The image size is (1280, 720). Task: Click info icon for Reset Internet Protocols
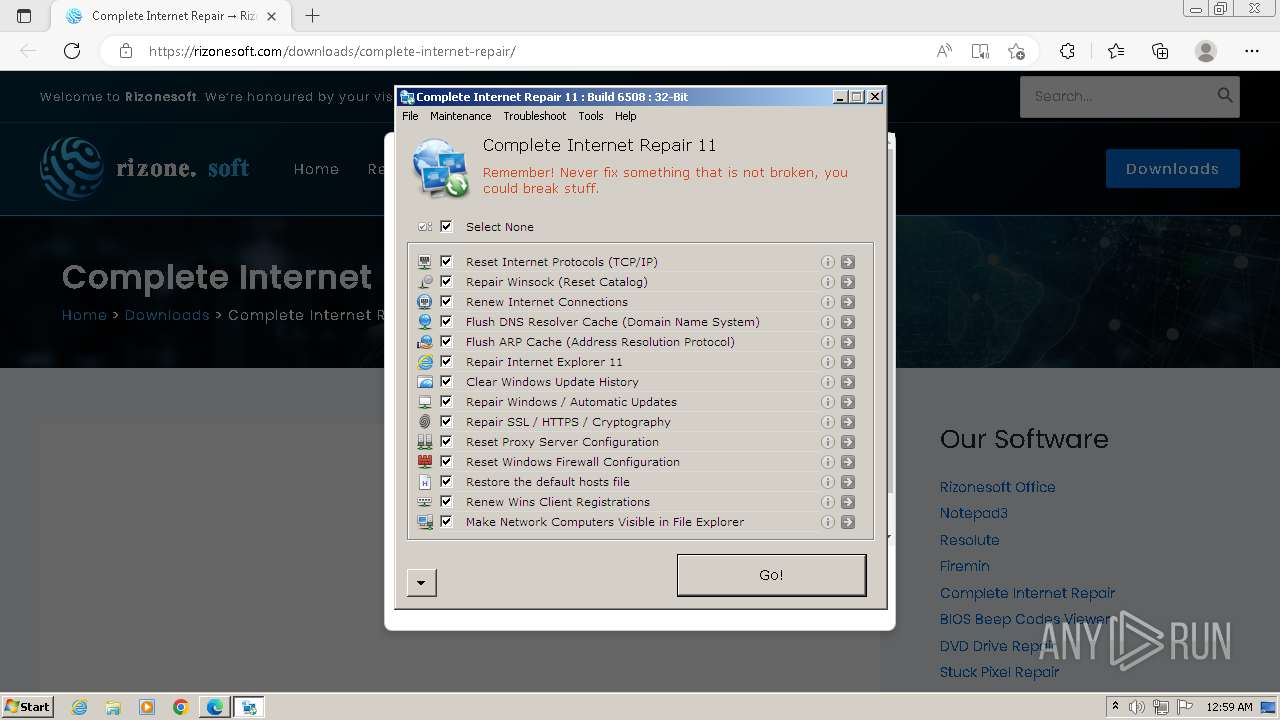[x=827, y=262]
